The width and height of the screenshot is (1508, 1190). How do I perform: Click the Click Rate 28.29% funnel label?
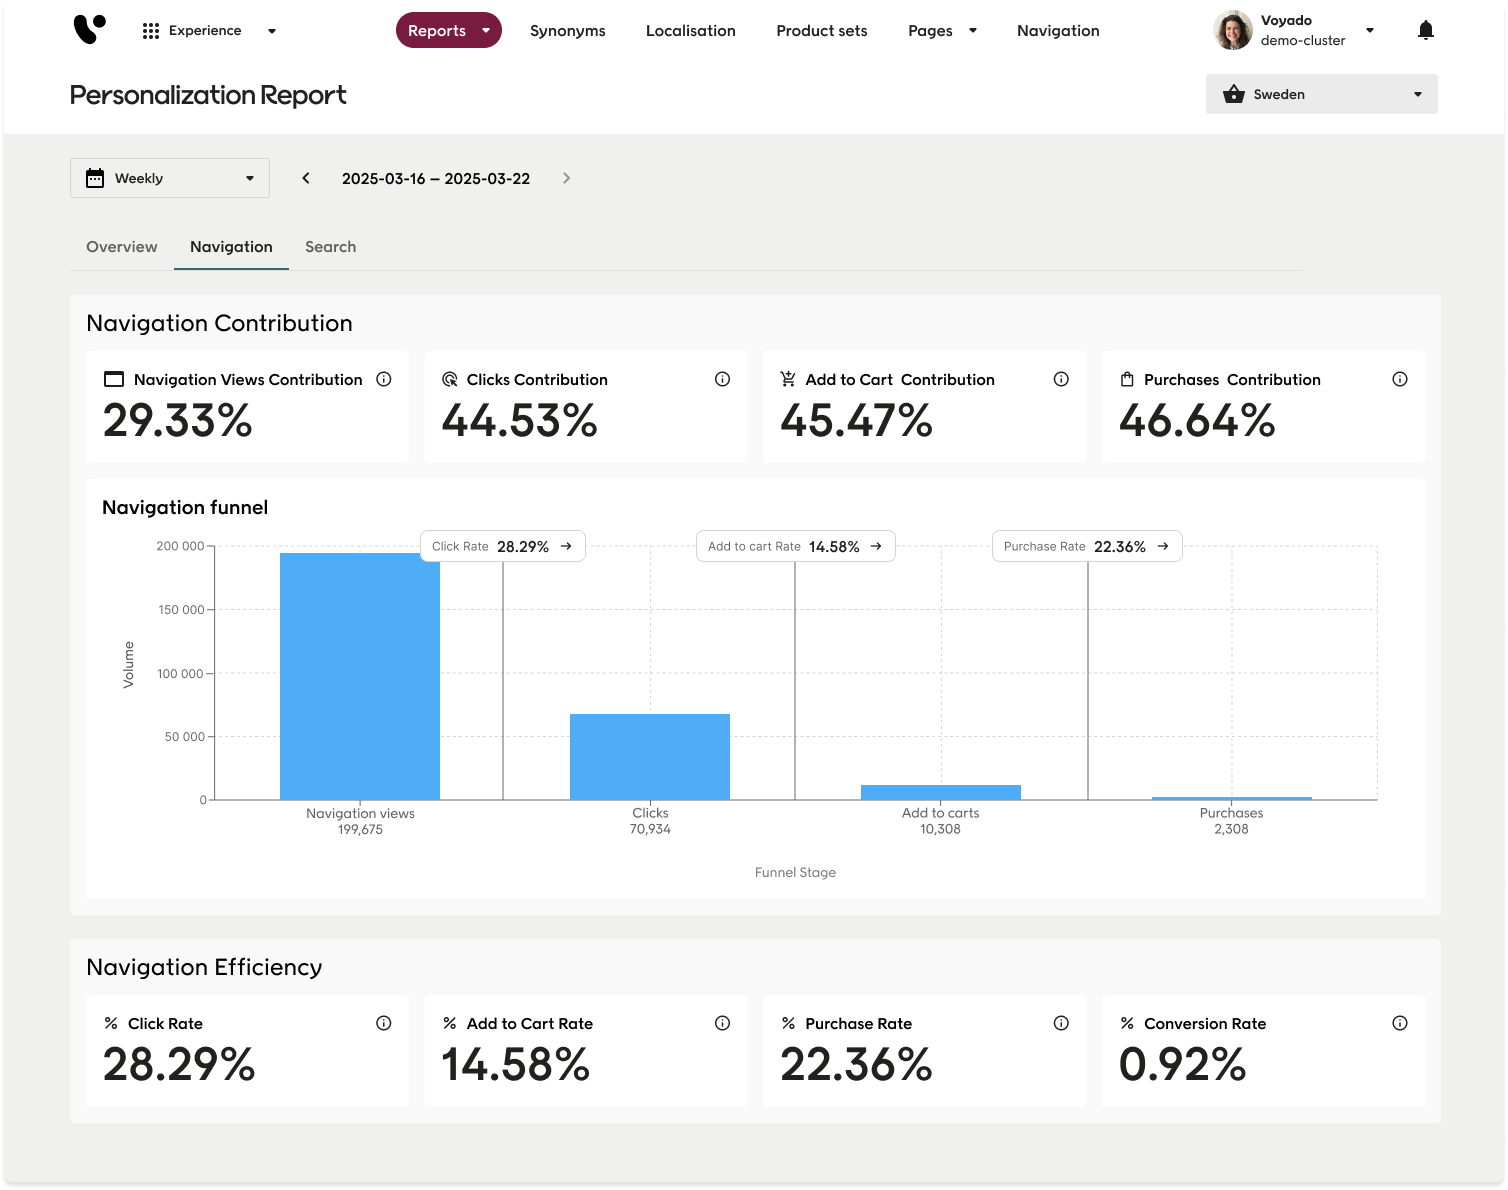click(502, 546)
